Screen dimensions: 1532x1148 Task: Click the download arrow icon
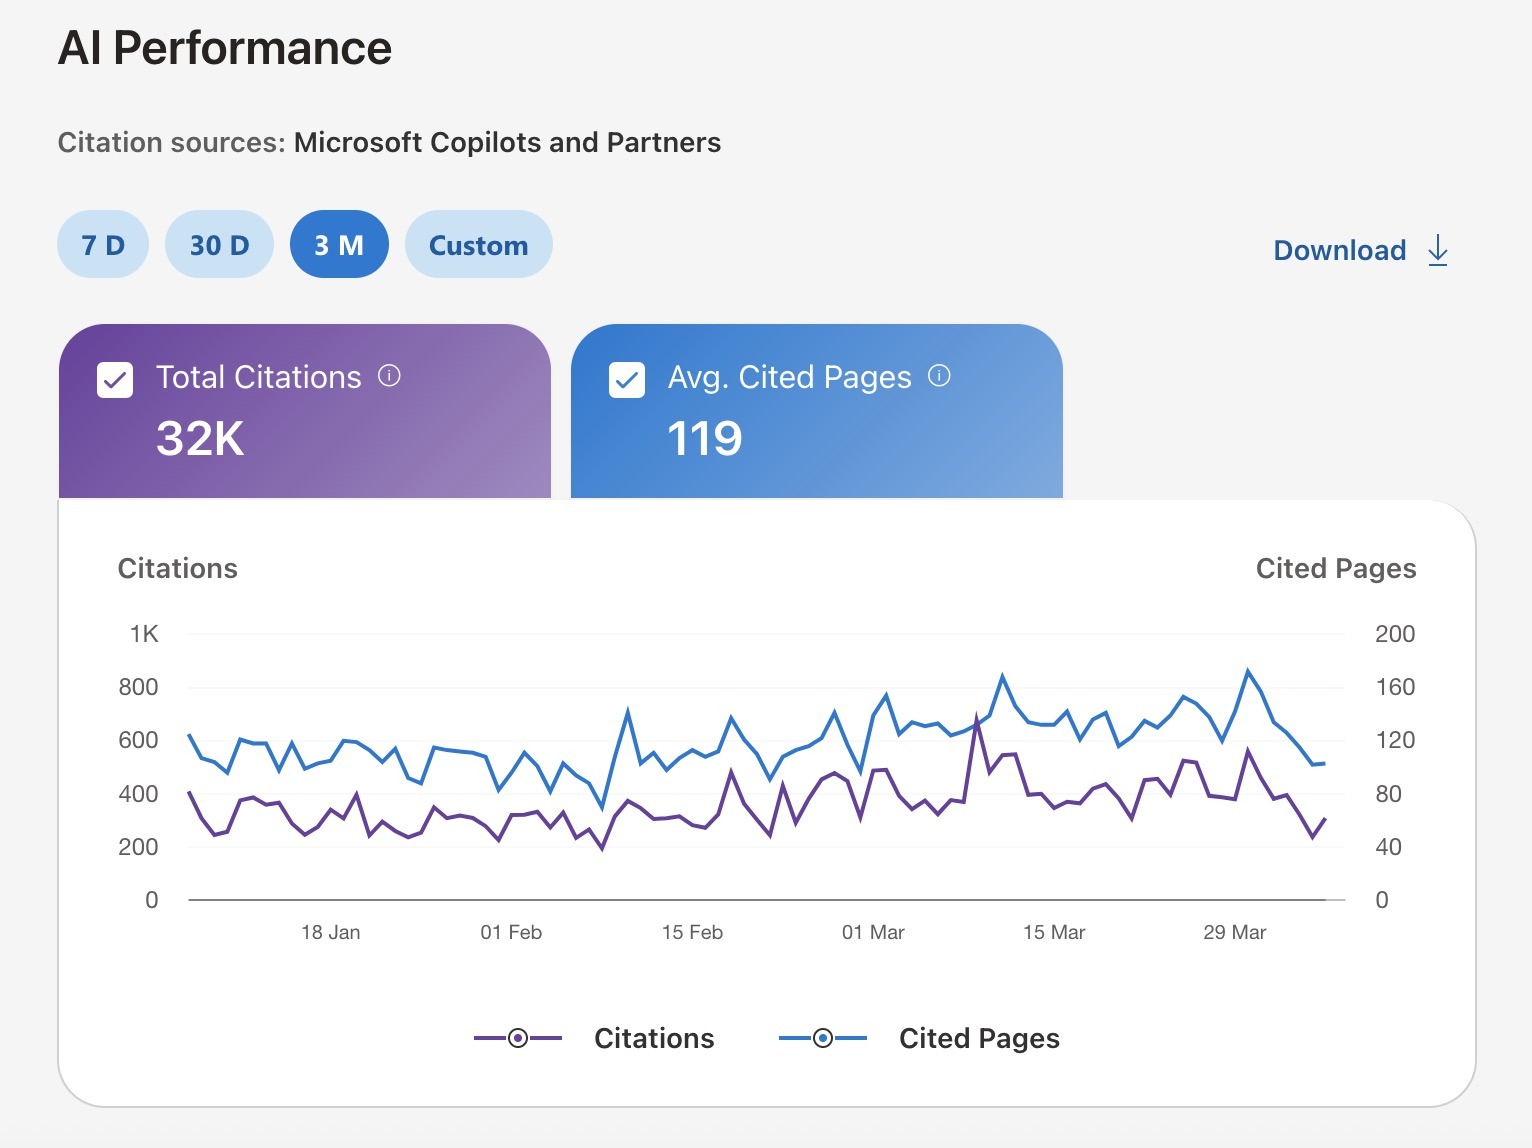(1438, 250)
